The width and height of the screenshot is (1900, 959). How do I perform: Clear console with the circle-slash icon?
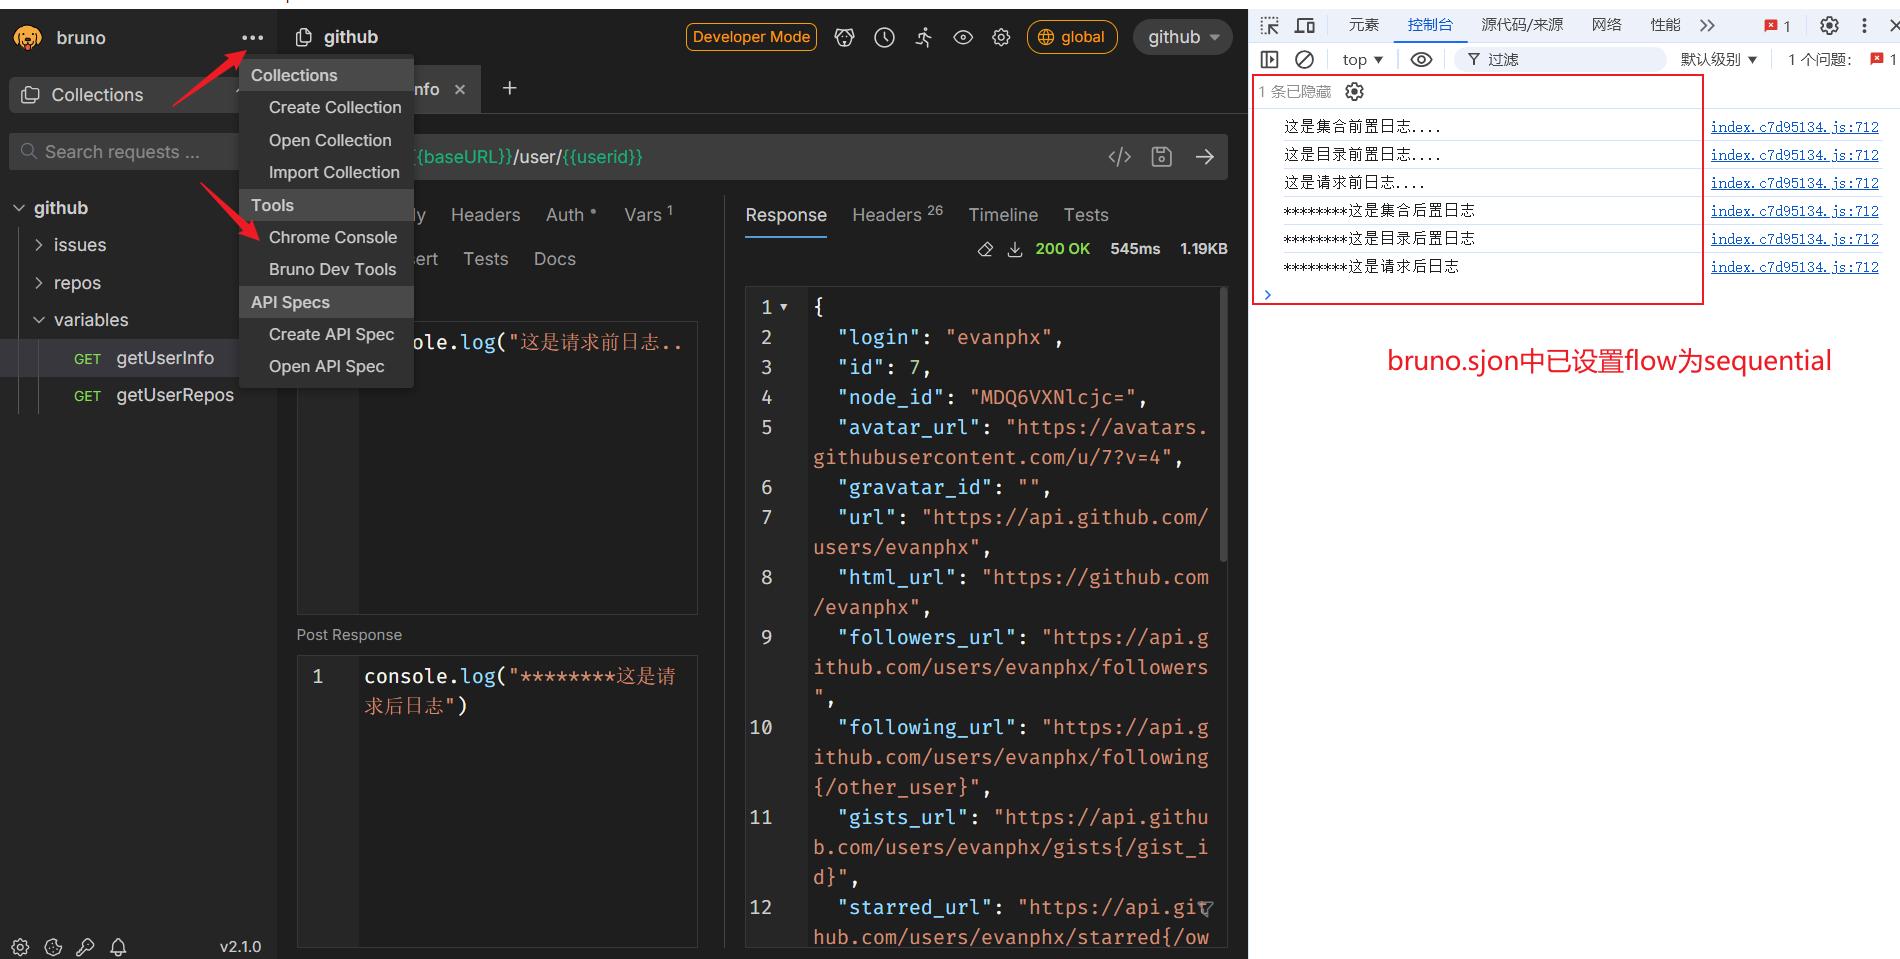coord(1305,60)
